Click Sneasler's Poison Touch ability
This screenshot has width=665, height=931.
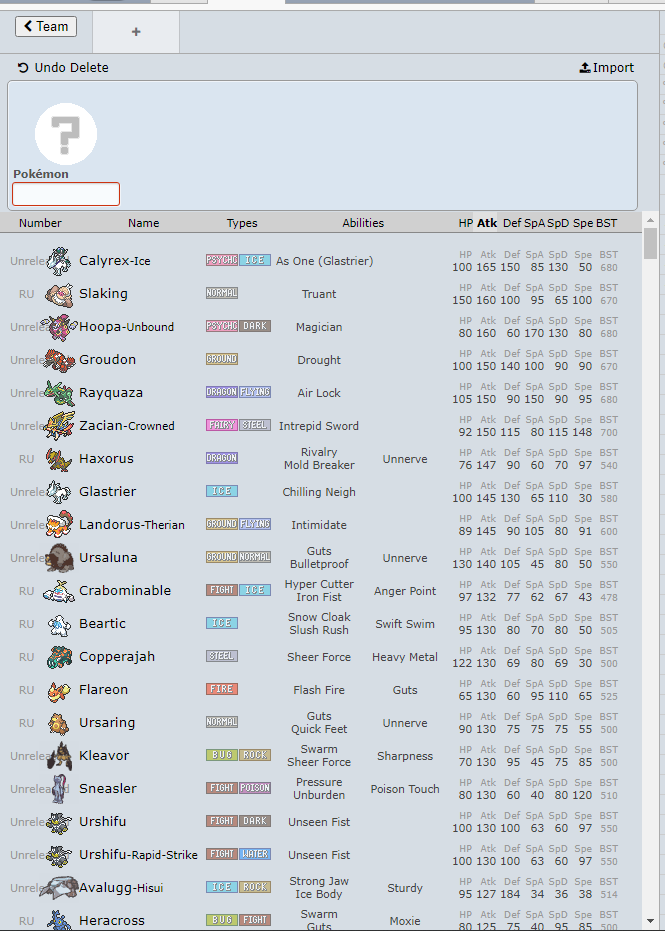pos(405,789)
